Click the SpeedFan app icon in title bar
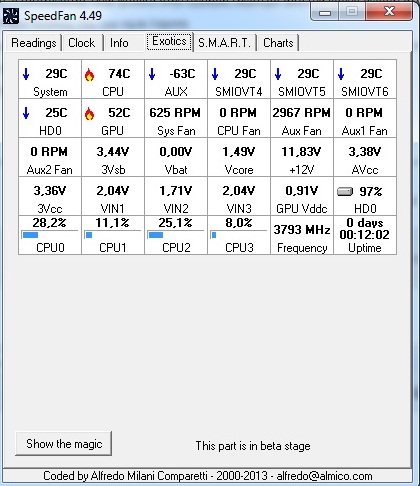 point(11,16)
